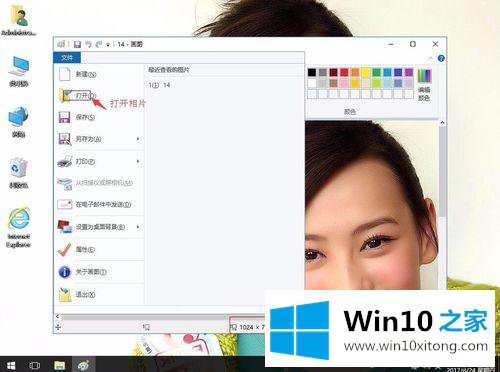
Task: Click the vertical scrollbar thumb in Paint
Action: coord(442,172)
